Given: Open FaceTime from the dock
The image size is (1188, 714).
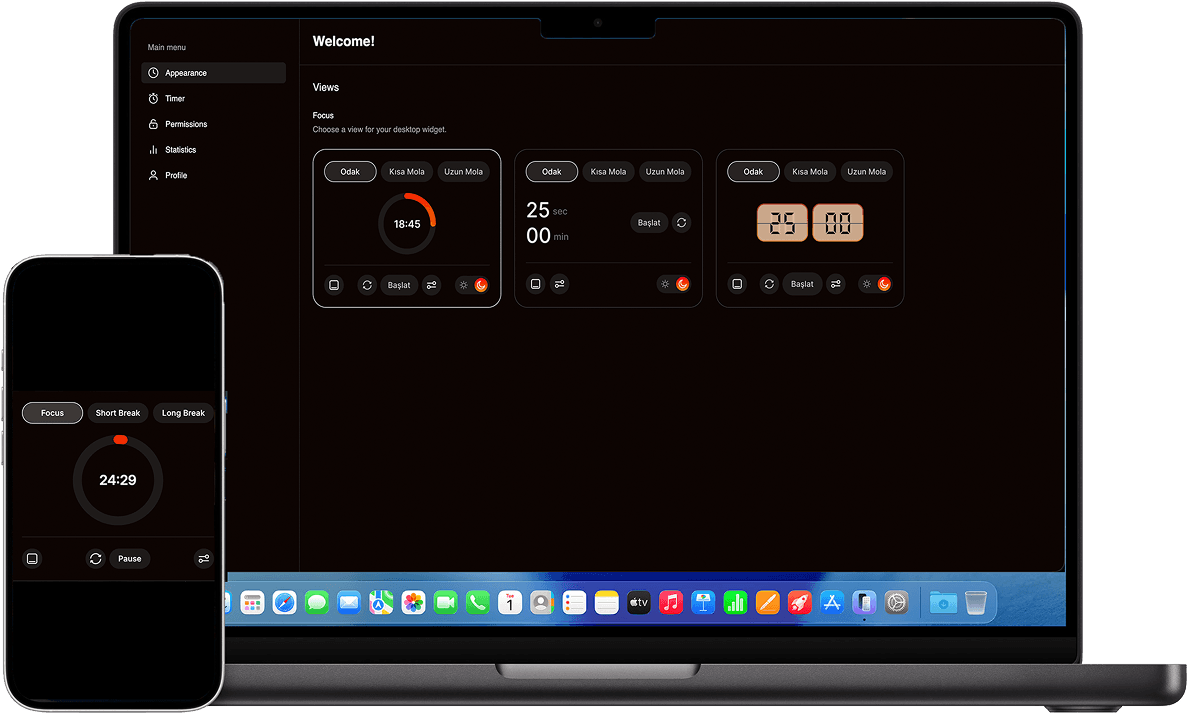Looking at the screenshot, I should tap(446, 603).
